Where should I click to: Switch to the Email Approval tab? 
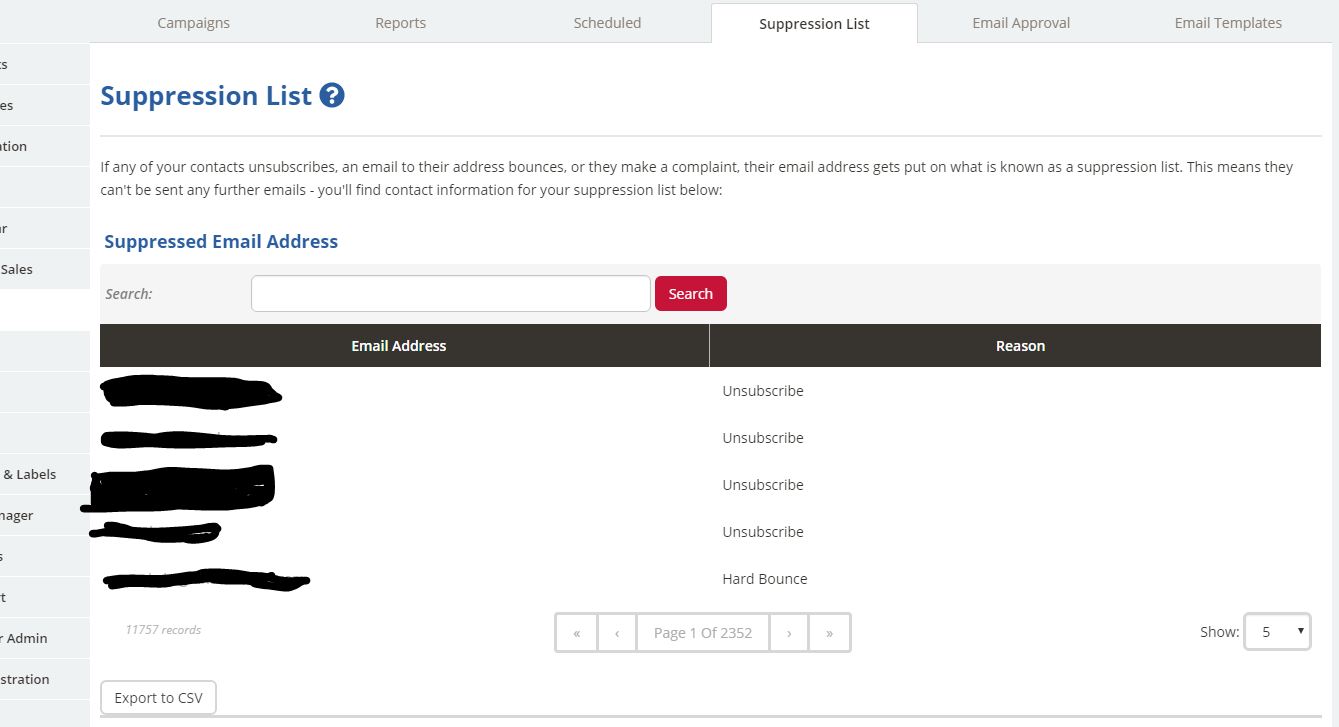click(x=1020, y=22)
